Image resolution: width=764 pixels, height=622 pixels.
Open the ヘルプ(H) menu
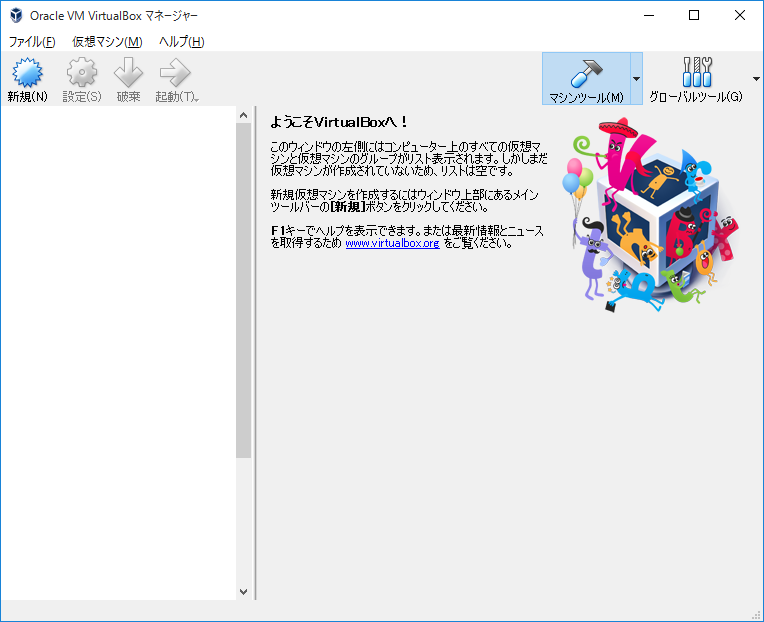181,42
